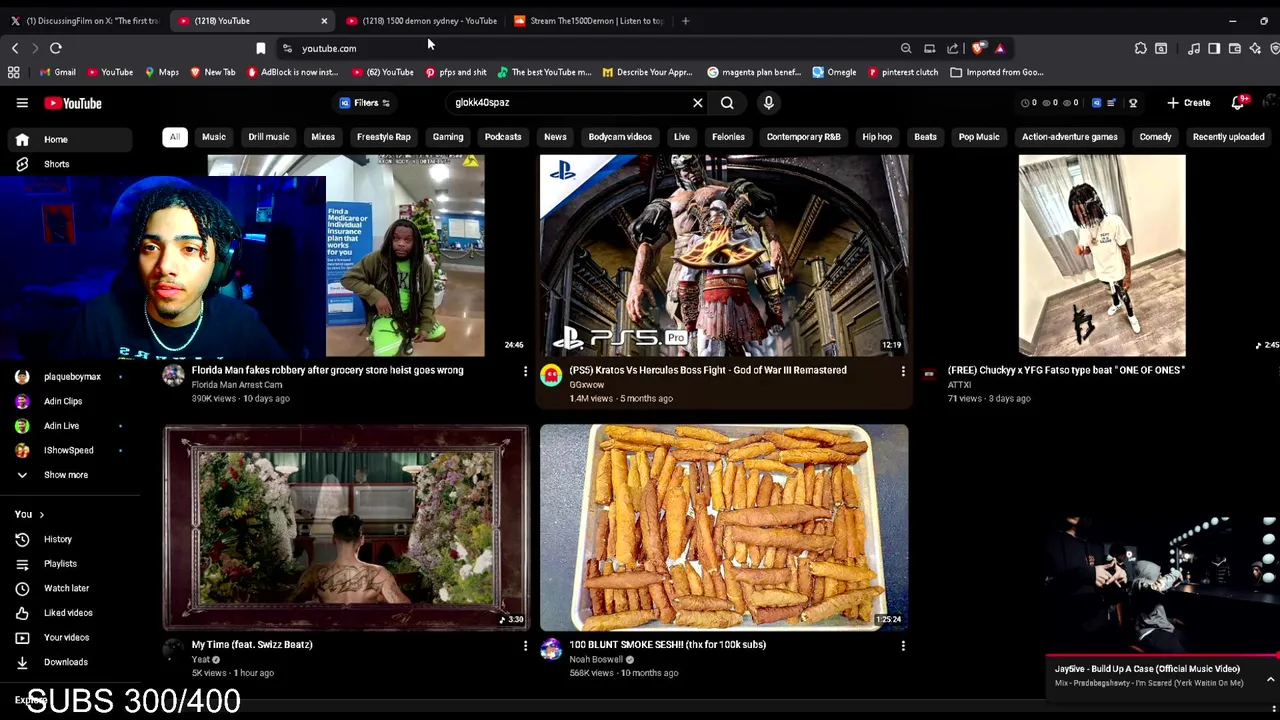This screenshot has height=720, width=1280.
Task: Select the Comedy chip
Action: [x=1155, y=137]
